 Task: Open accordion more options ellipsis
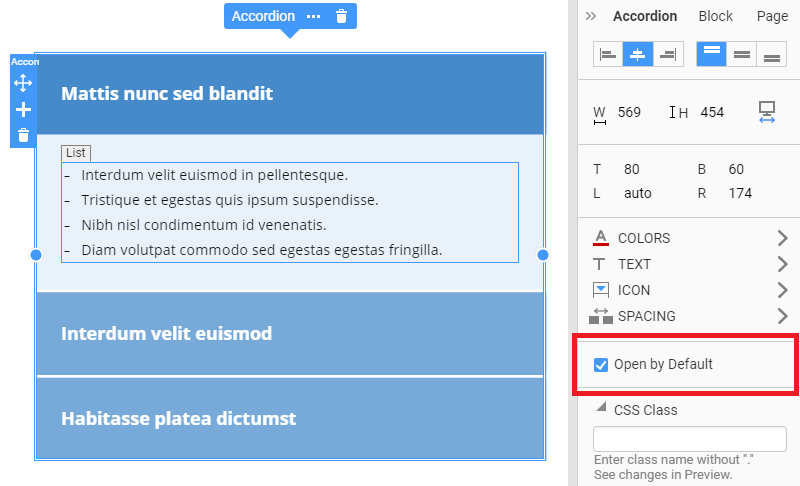click(313, 16)
